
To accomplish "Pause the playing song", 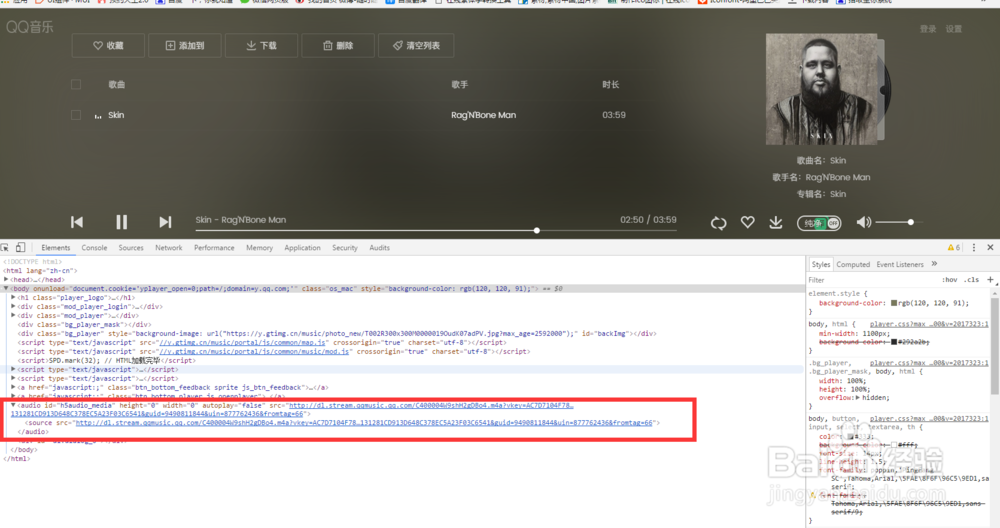I will (121, 221).
